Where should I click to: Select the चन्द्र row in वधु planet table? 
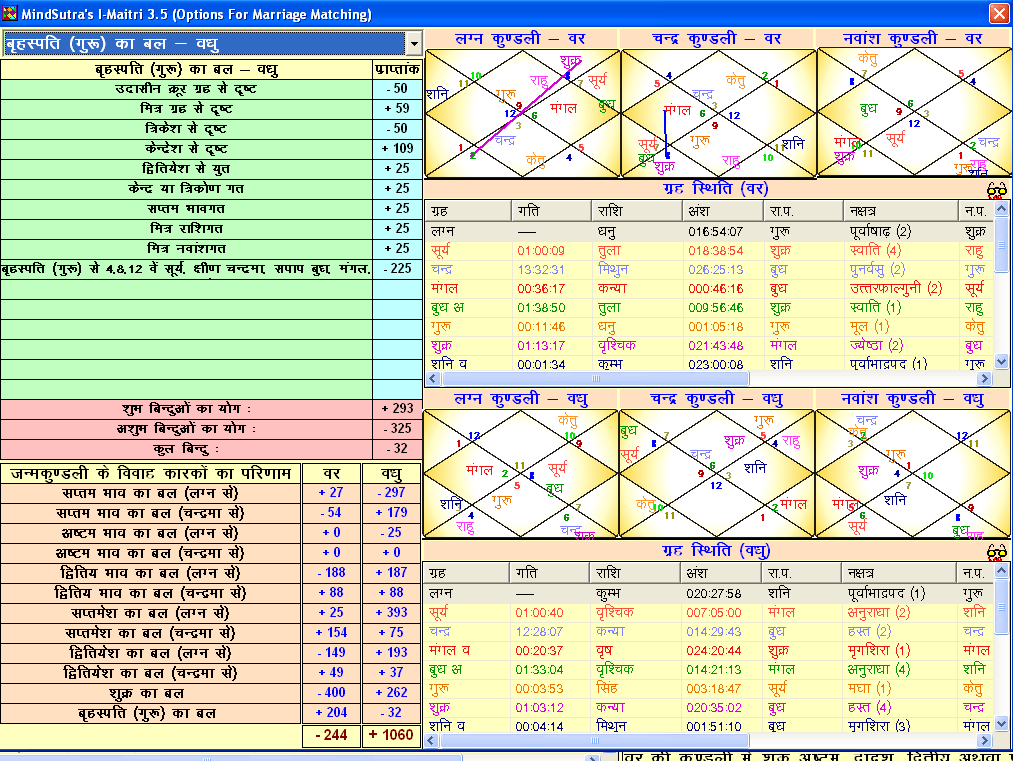(709, 632)
